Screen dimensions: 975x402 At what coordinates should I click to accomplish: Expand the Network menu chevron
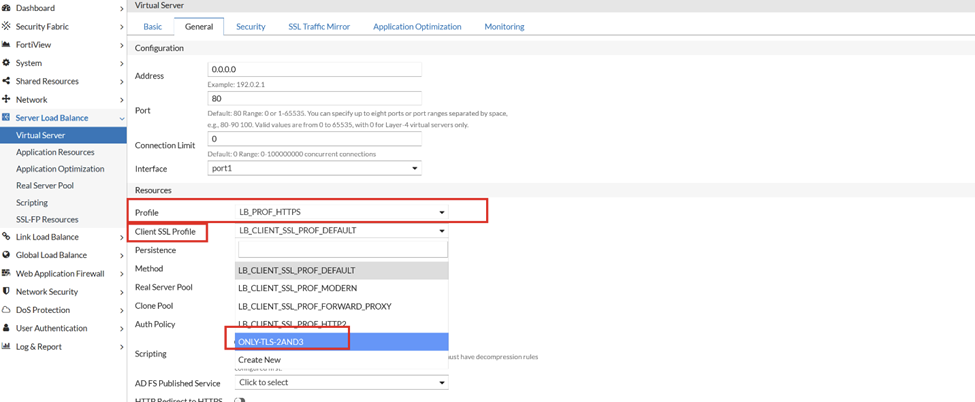pos(121,100)
